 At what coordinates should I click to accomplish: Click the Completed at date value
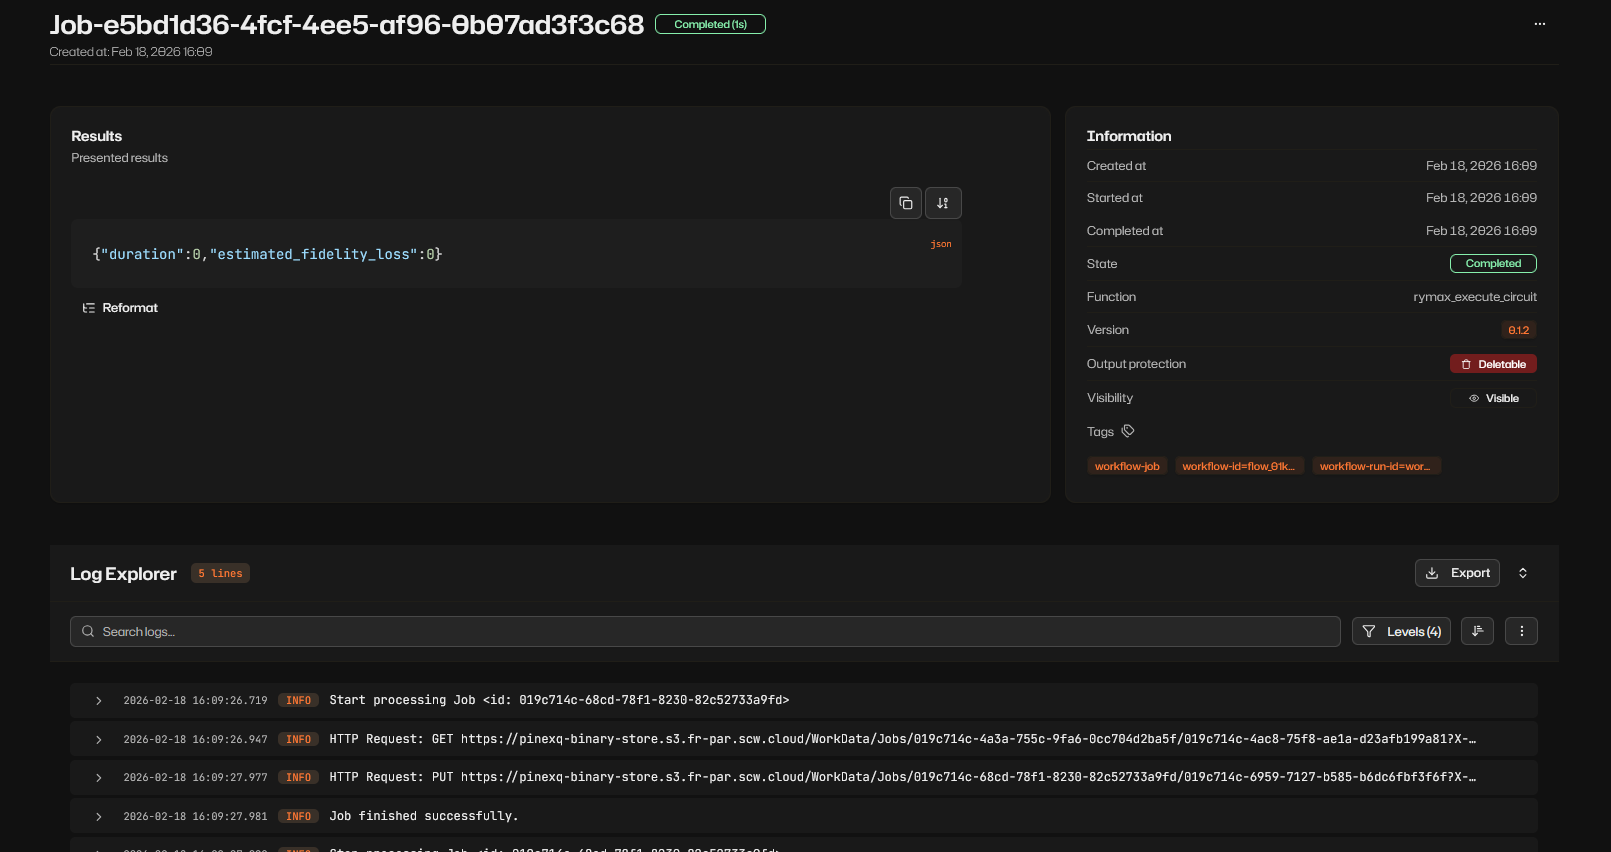coord(1481,231)
